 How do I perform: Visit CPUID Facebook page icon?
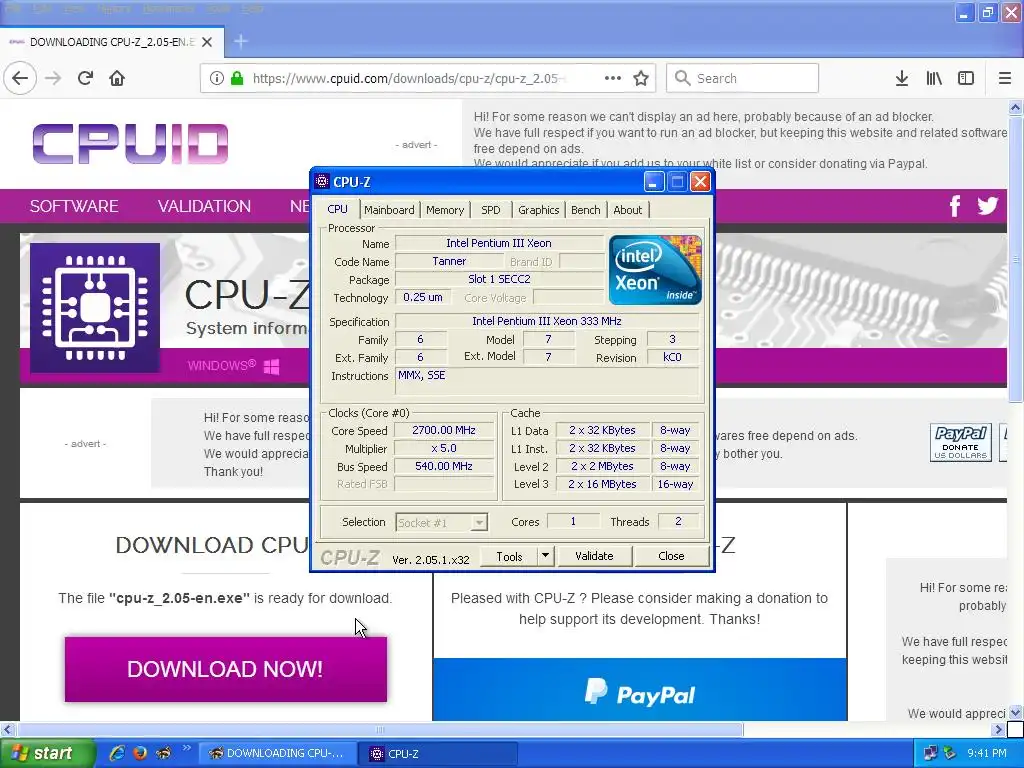click(954, 206)
